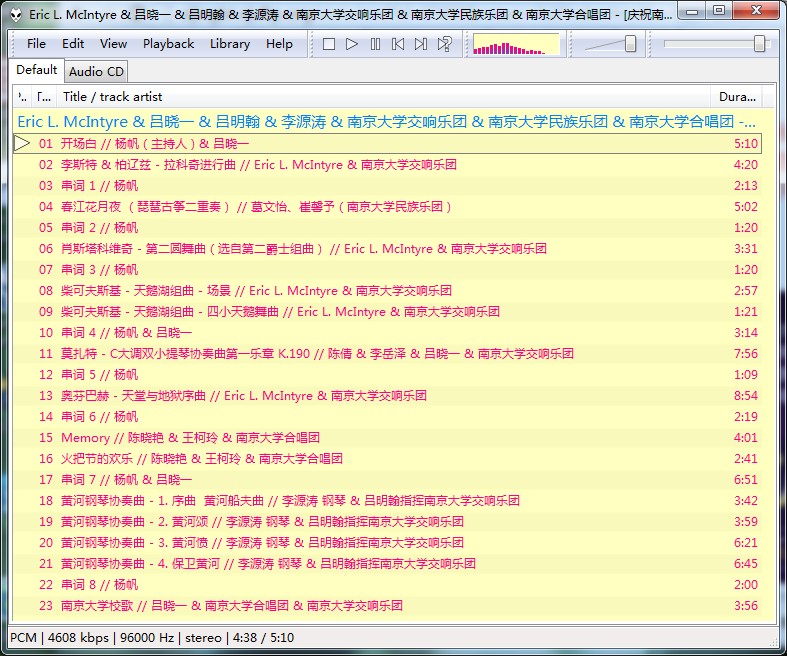Pause the current track
787x656 pixels.
[375, 44]
